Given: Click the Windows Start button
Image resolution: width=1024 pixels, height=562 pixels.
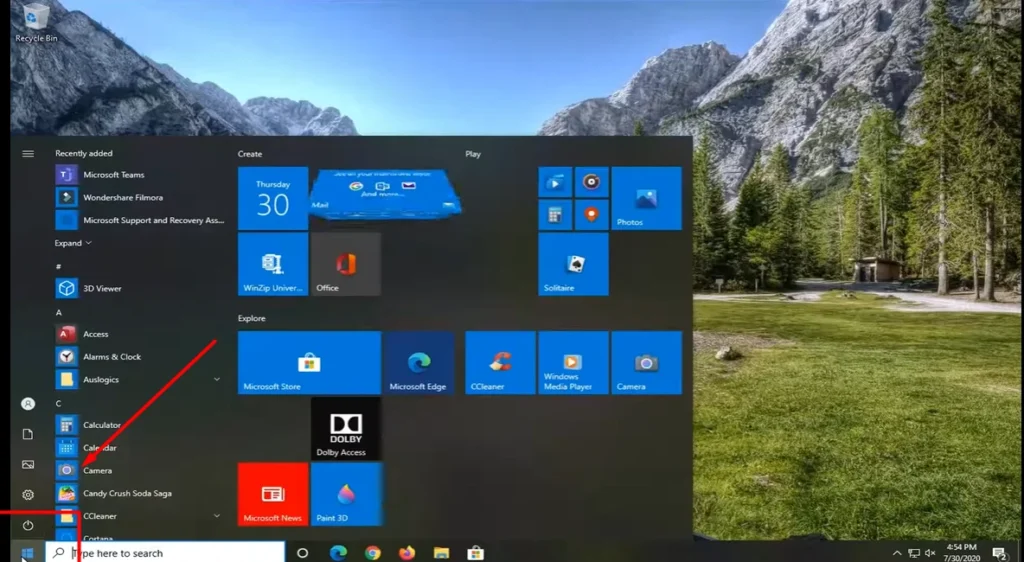Looking at the screenshot, I should pos(27,554).
